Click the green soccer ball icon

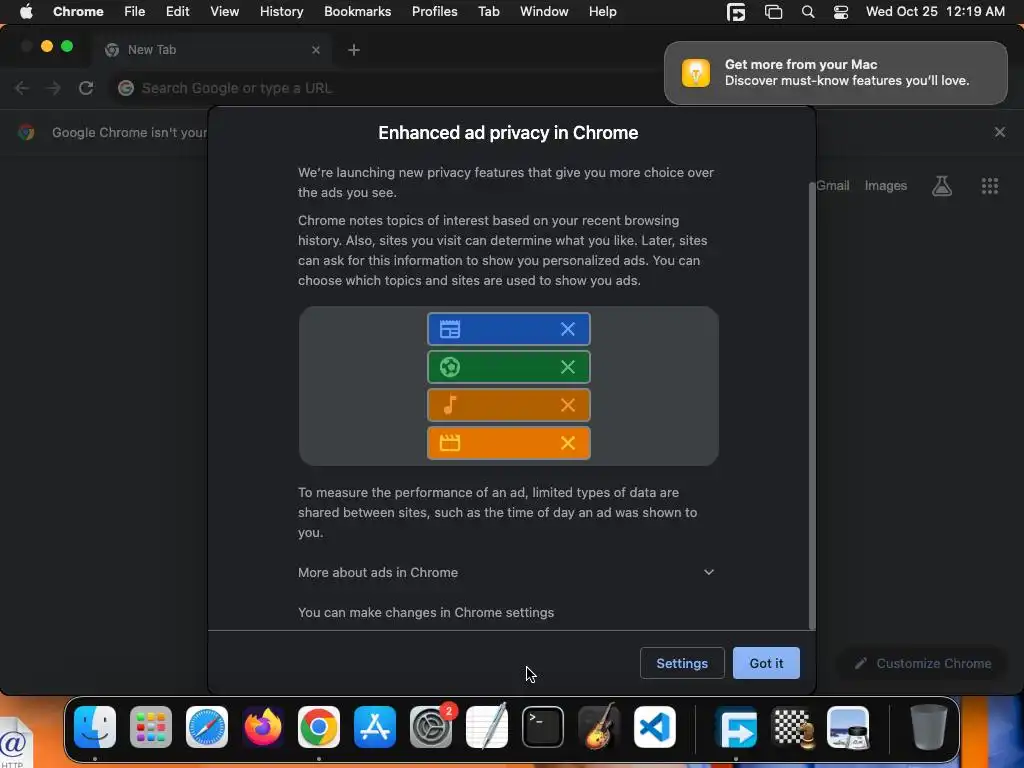point(450,367)
